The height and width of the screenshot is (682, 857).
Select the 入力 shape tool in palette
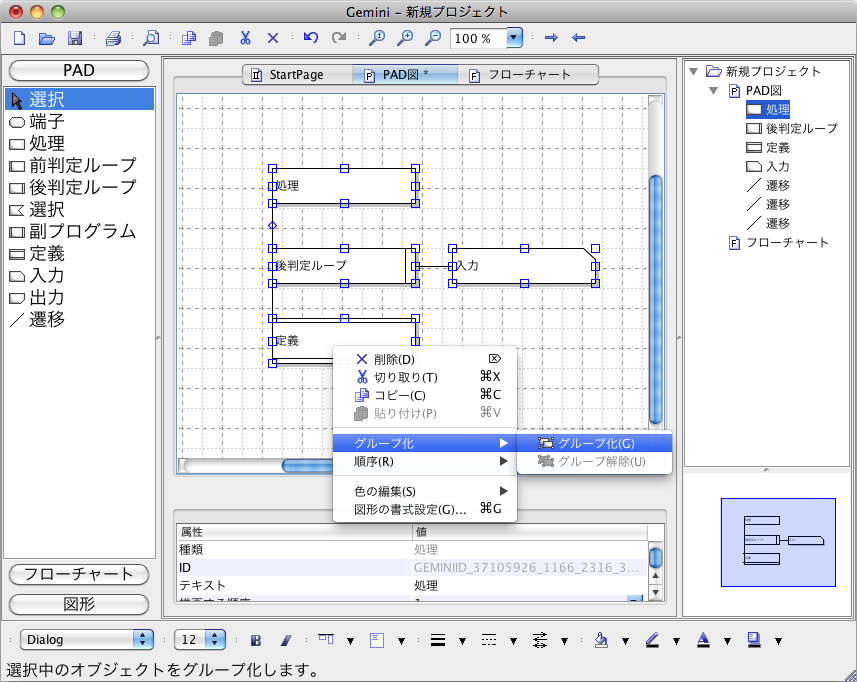(x=80, y=275)
